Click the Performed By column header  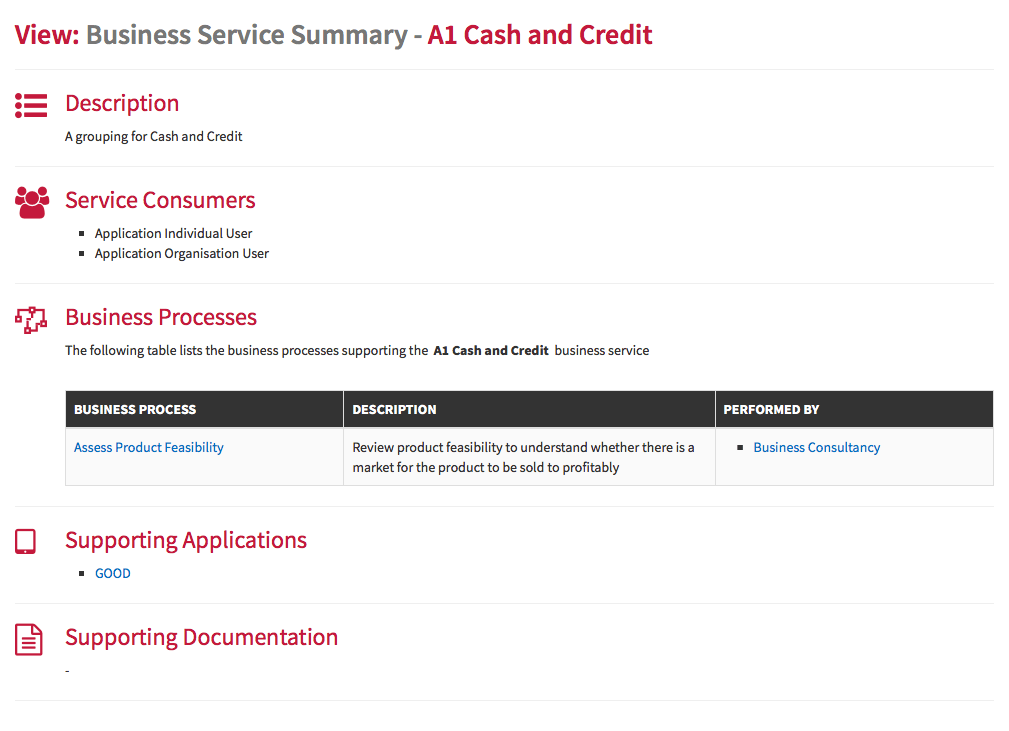(x=854, y=409)
